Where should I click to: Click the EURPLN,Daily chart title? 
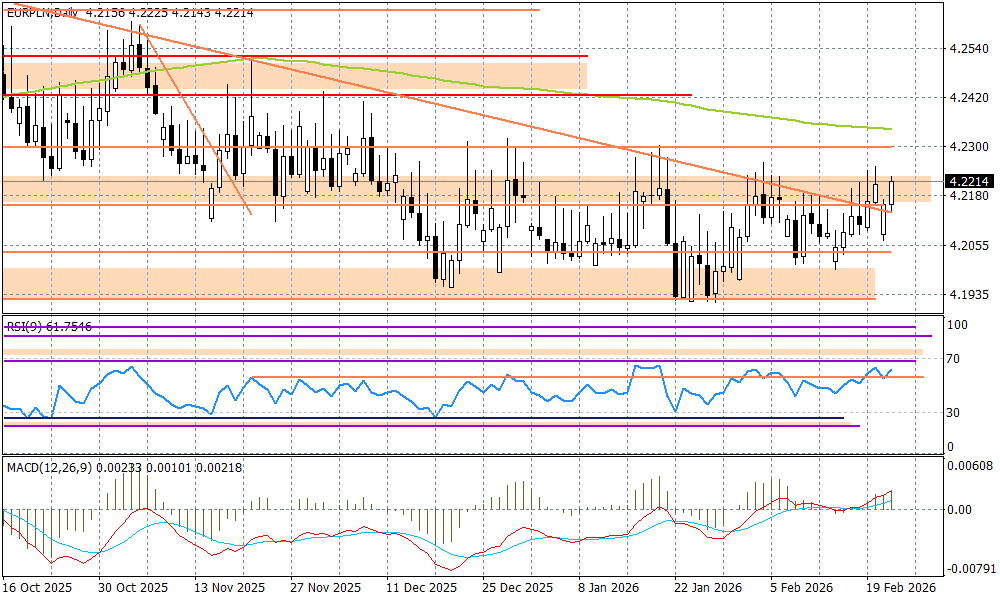click(42, 11)
